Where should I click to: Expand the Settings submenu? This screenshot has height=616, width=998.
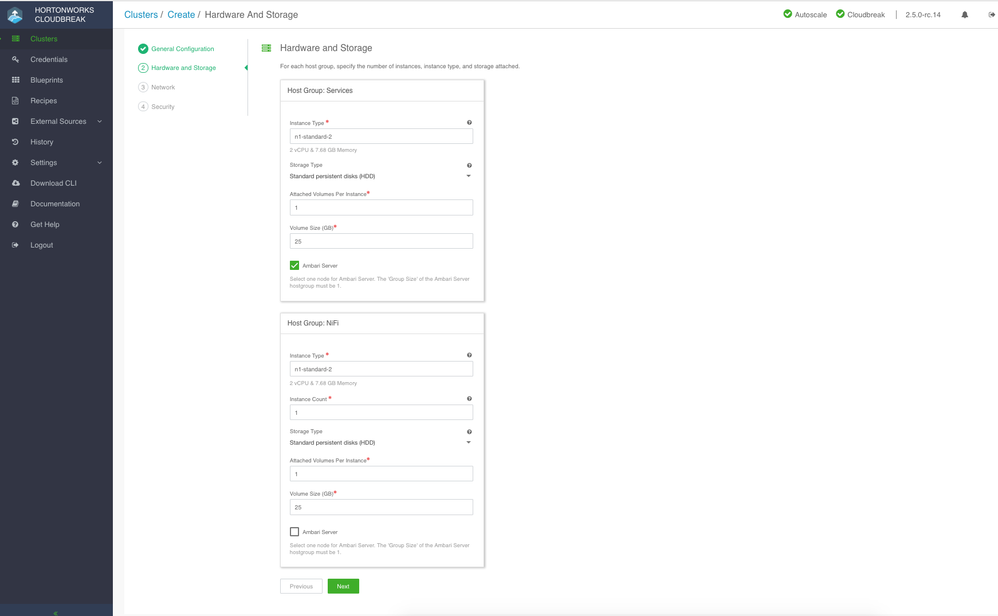[x=60, y=162]
